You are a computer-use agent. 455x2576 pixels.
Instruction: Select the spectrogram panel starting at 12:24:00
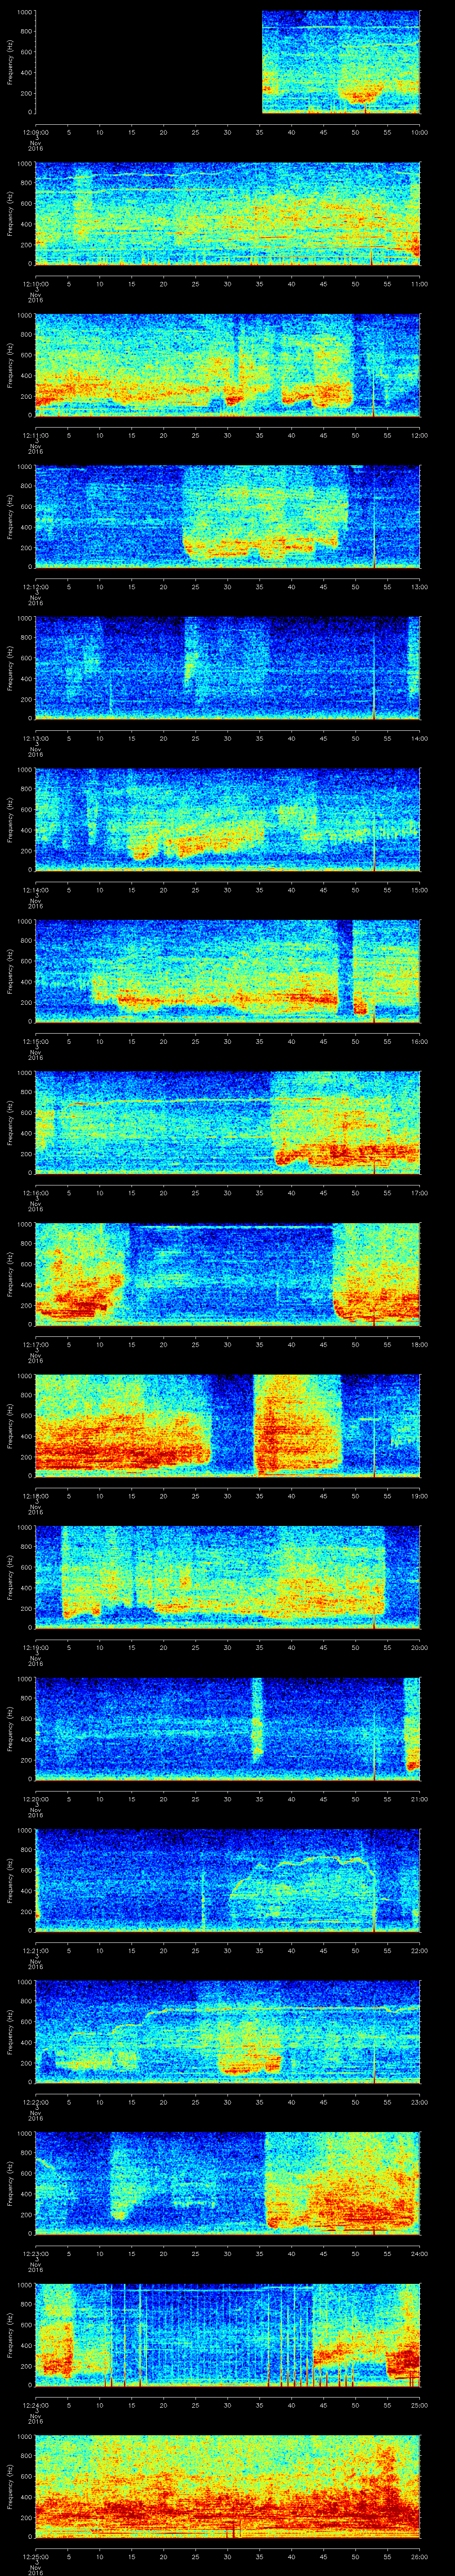coord(228,2335)
